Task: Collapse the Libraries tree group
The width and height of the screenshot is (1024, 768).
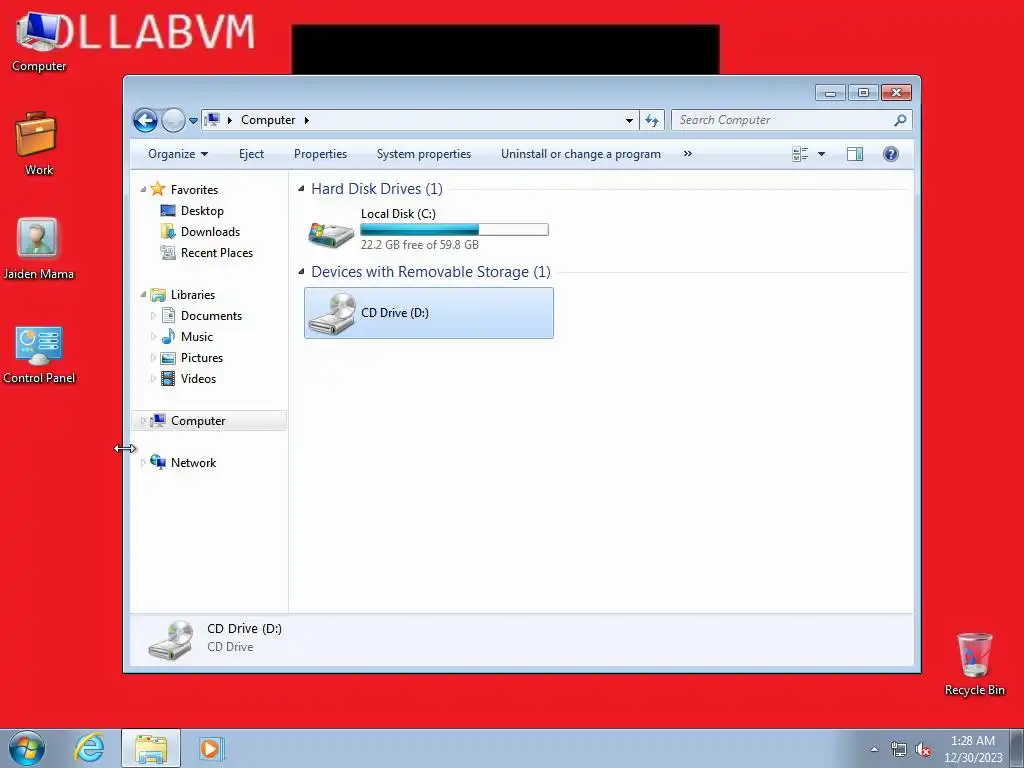Action: coord(143,295)
